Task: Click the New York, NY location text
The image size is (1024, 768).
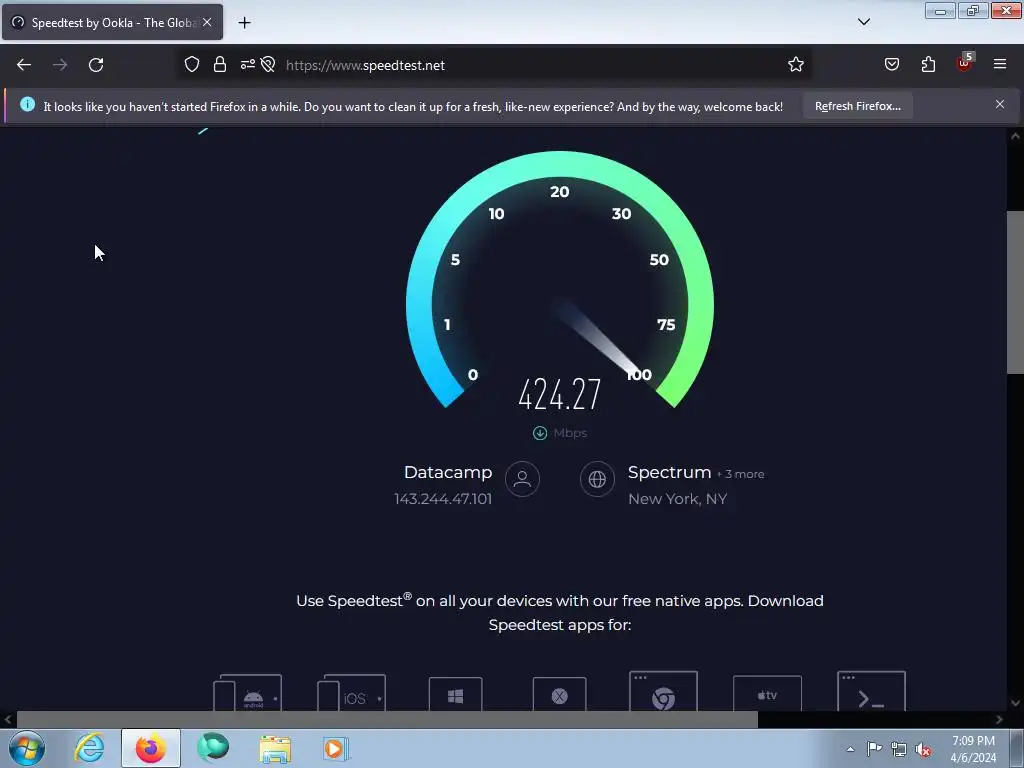Action: pos(677,499)
